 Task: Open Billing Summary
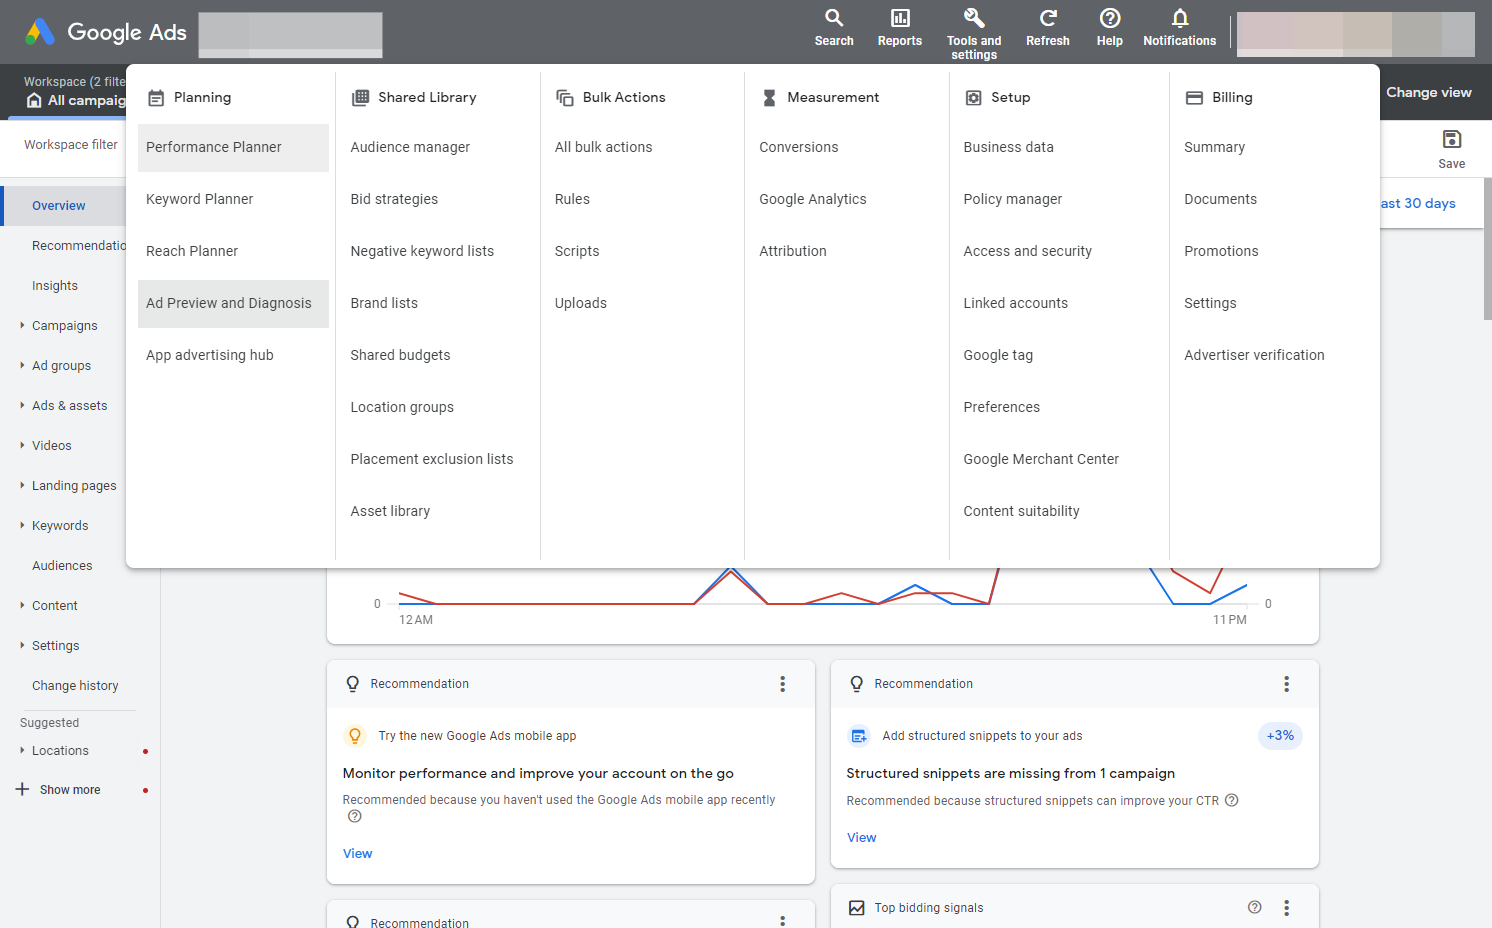[1214, 147]
